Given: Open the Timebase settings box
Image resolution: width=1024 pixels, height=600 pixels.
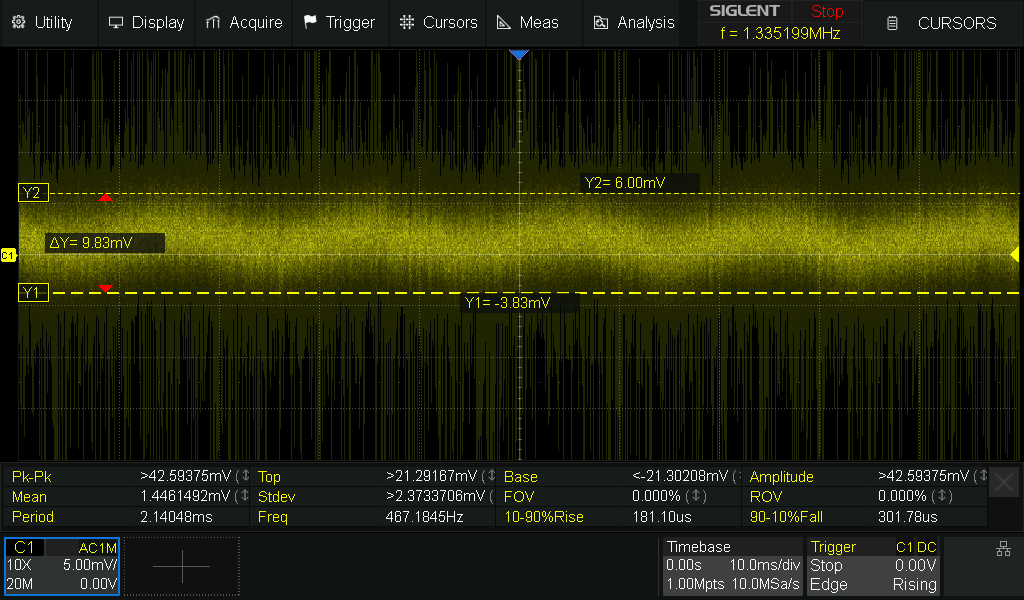Looking at the screenshot, I should [x=732, y=566].
